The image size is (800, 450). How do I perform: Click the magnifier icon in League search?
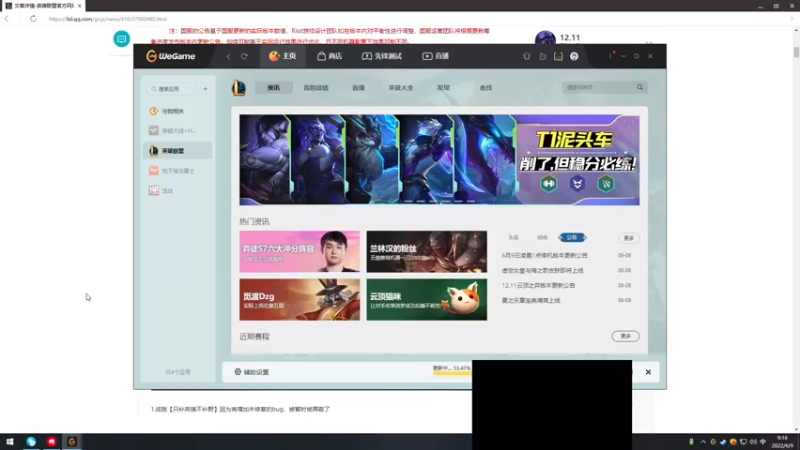640,87
